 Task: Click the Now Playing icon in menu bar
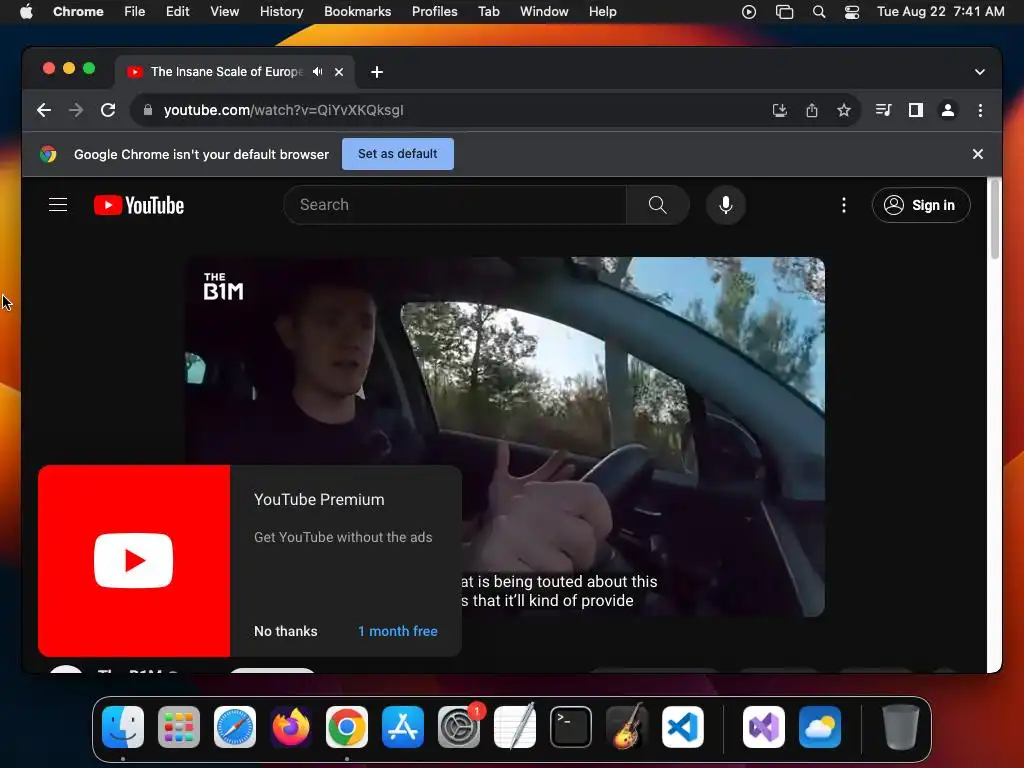pos(749,12)
